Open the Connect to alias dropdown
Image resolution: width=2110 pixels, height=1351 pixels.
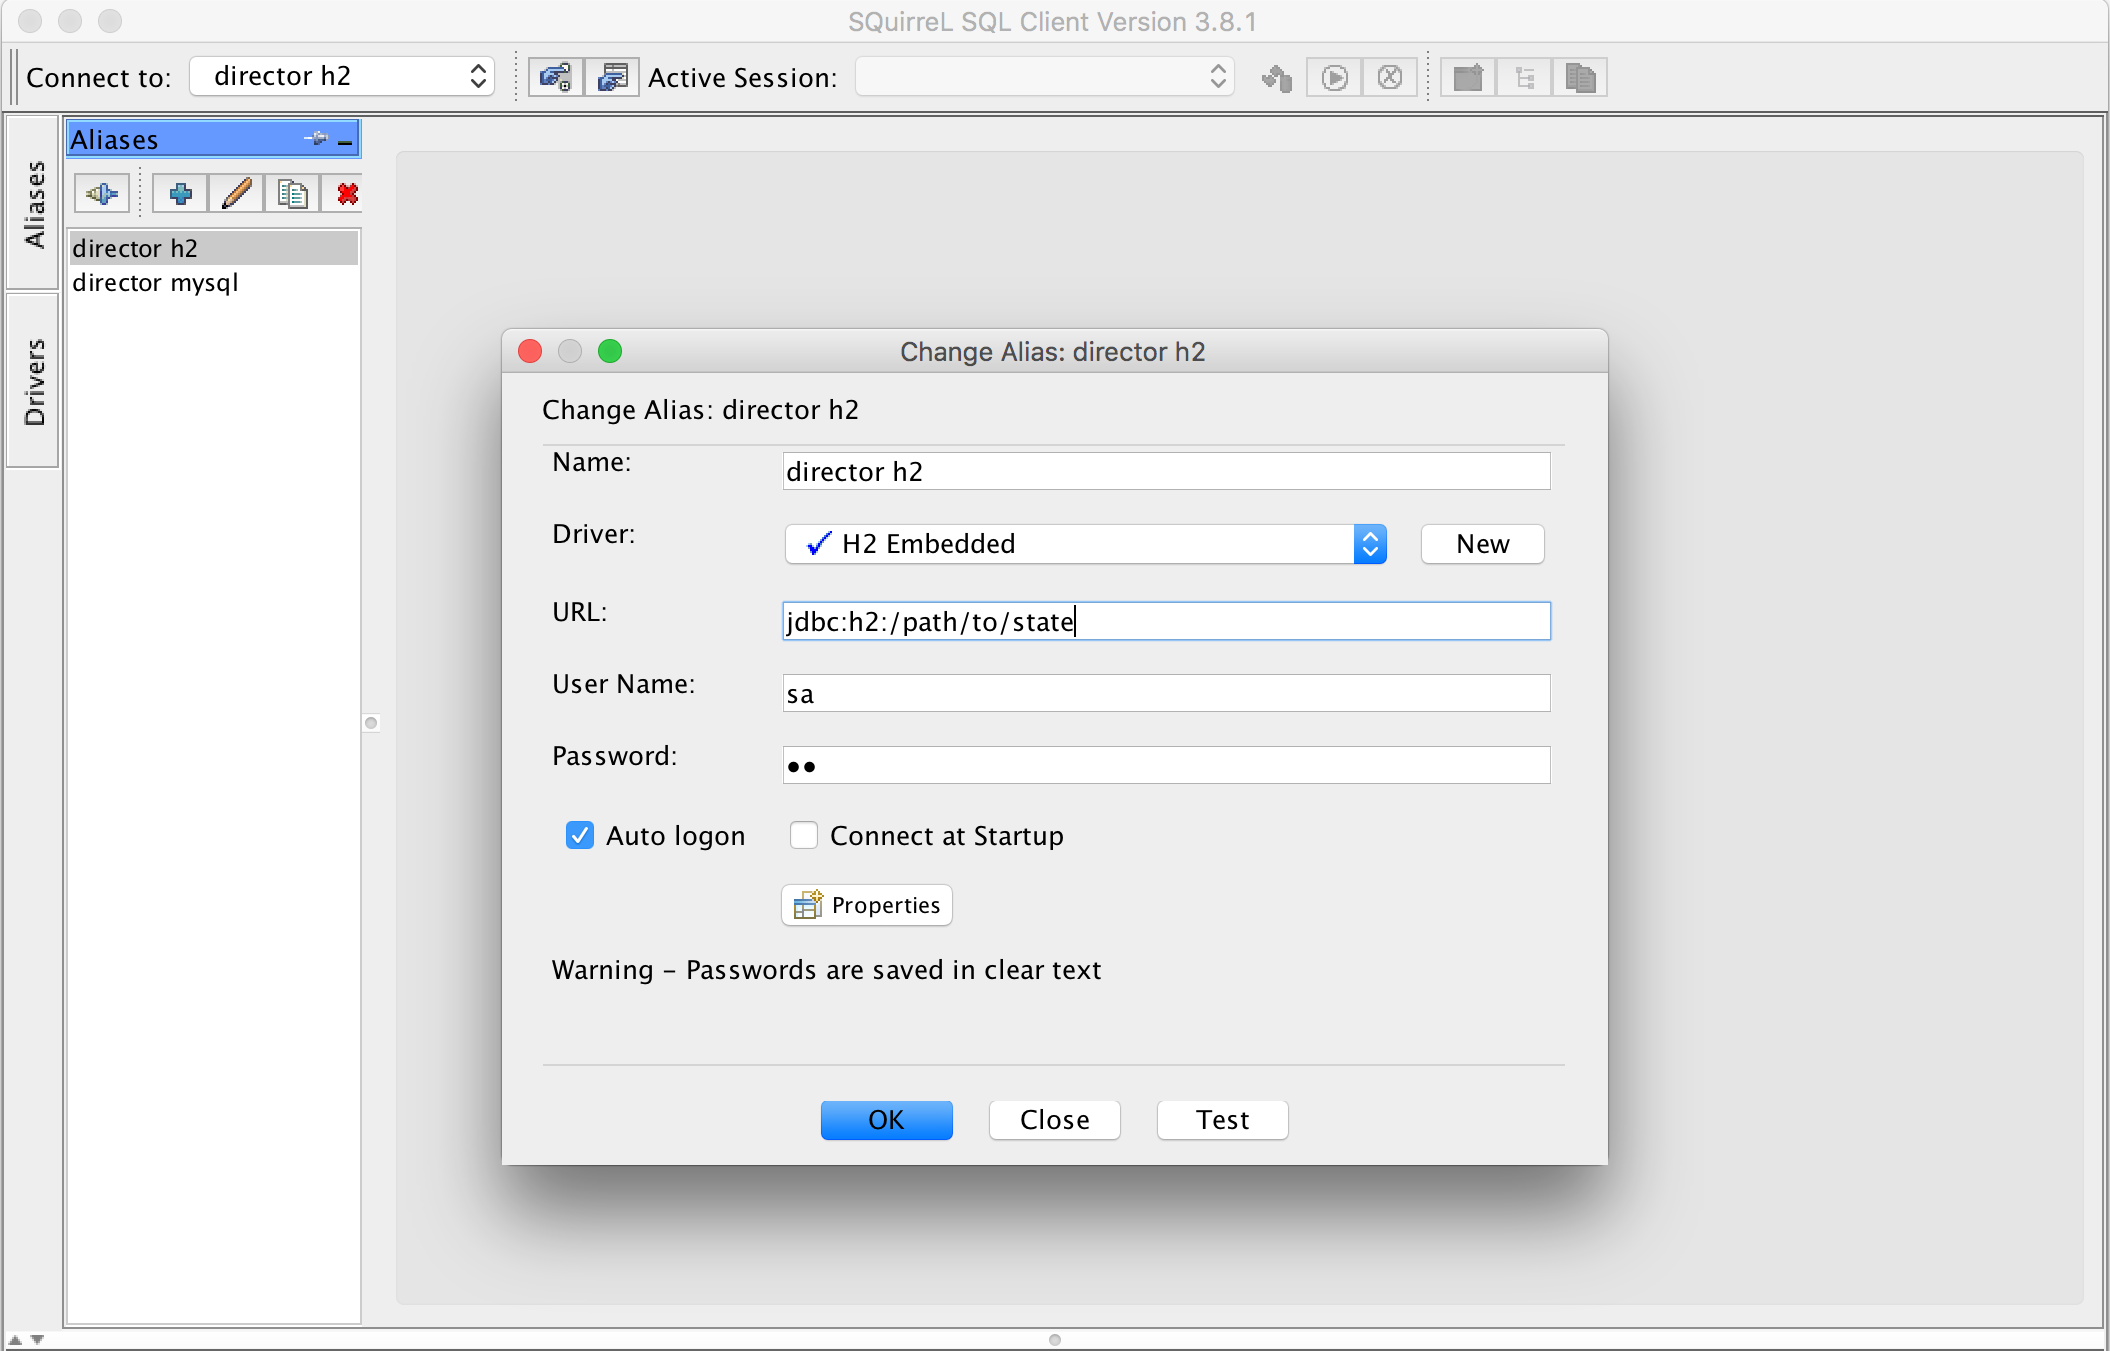pyautogui.click(x=342, y=76)
